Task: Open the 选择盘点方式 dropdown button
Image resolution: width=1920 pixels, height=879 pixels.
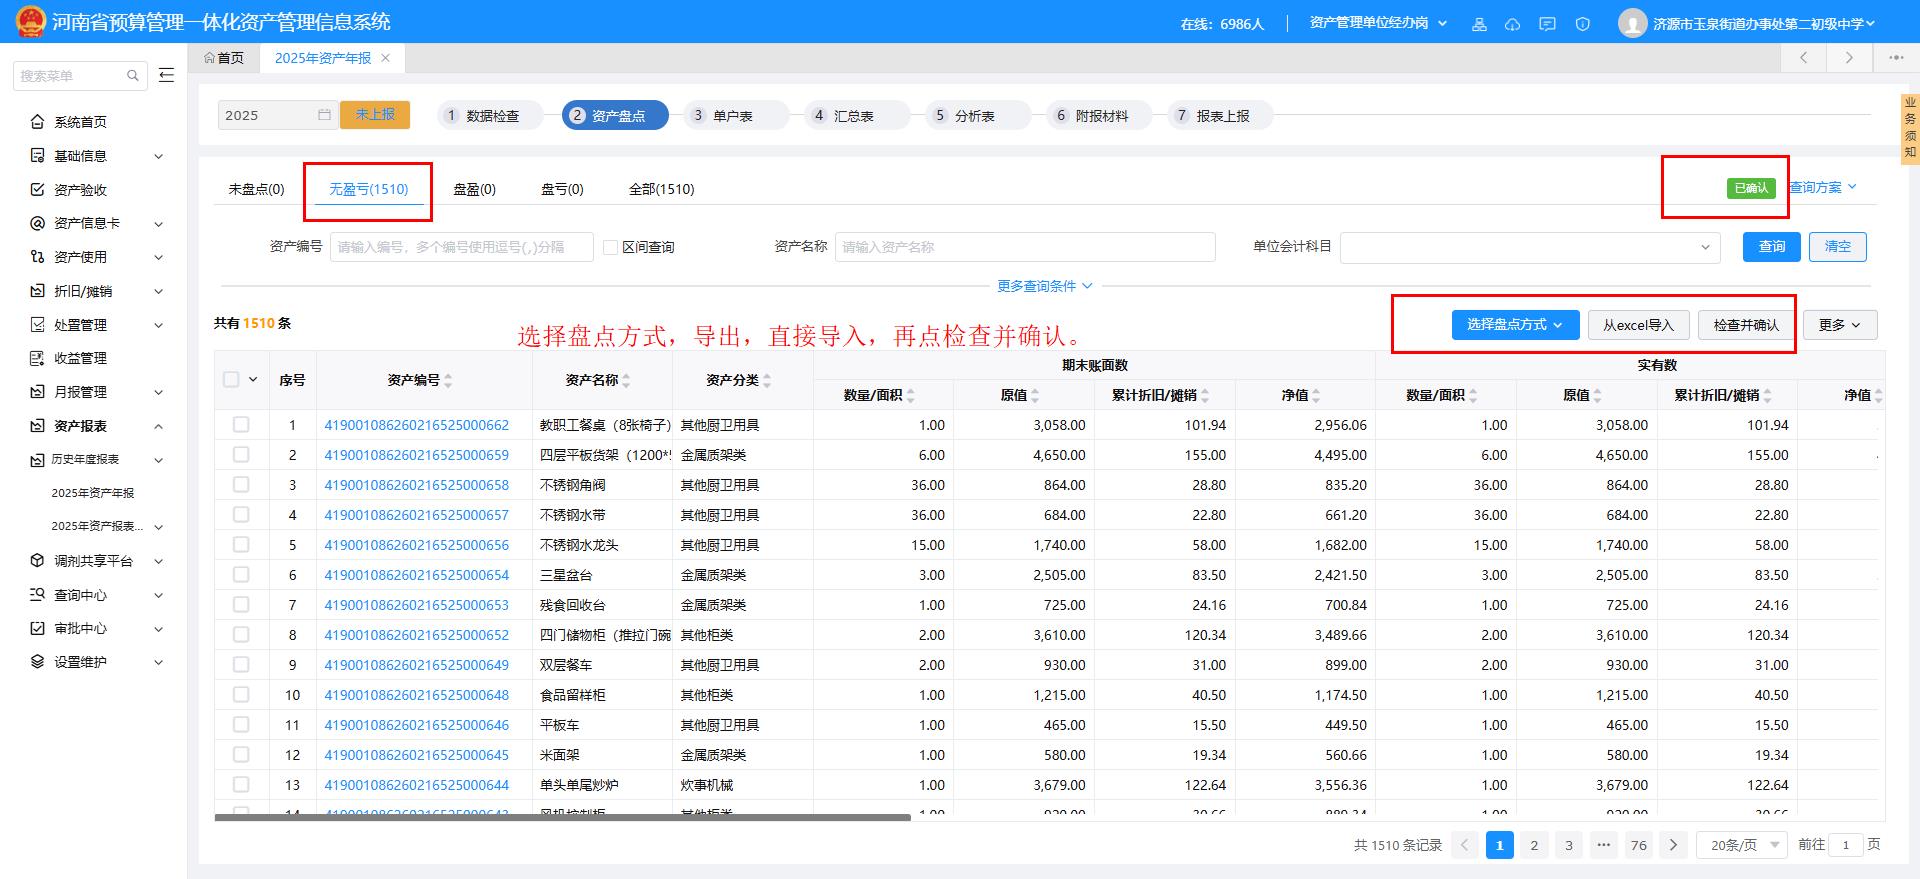Action: [1515, 325]
